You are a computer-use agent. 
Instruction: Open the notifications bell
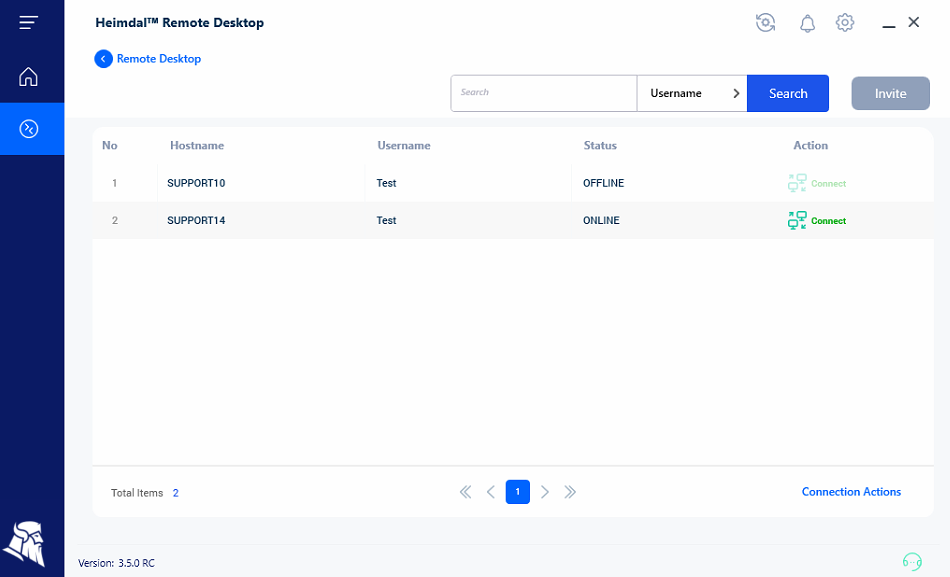[x=807, y=22]
